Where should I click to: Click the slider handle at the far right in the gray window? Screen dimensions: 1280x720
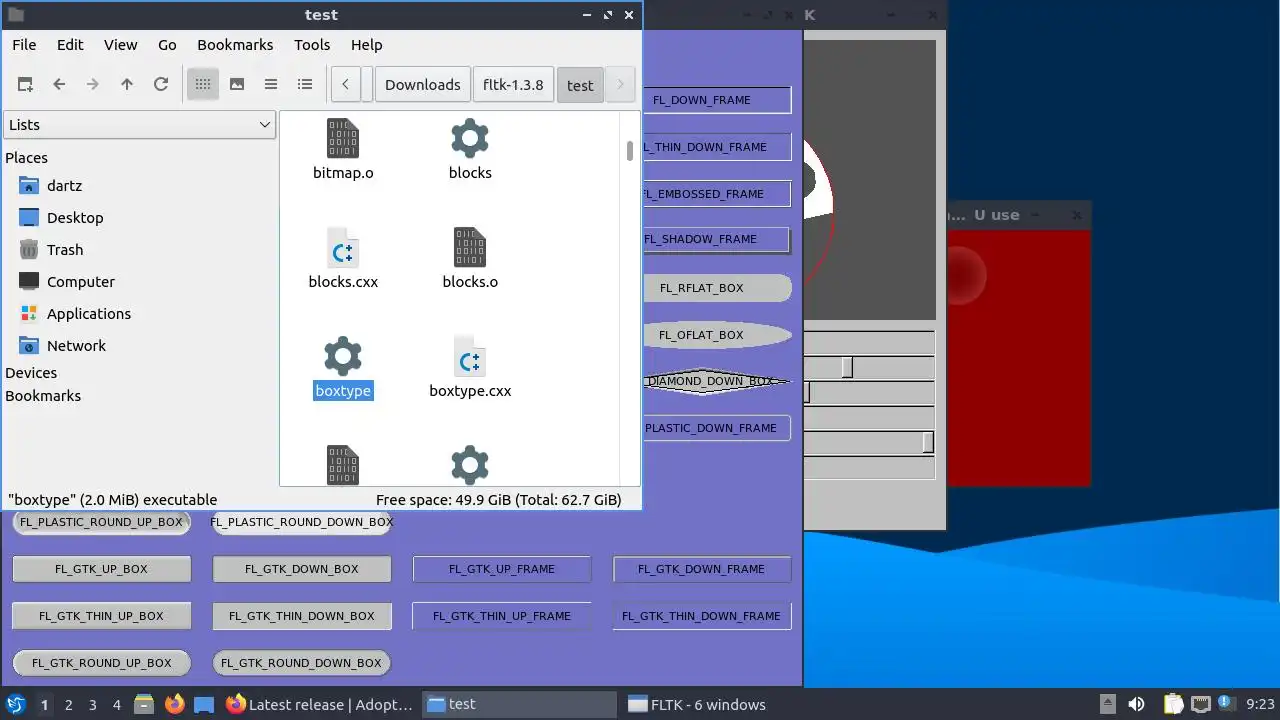928,442
